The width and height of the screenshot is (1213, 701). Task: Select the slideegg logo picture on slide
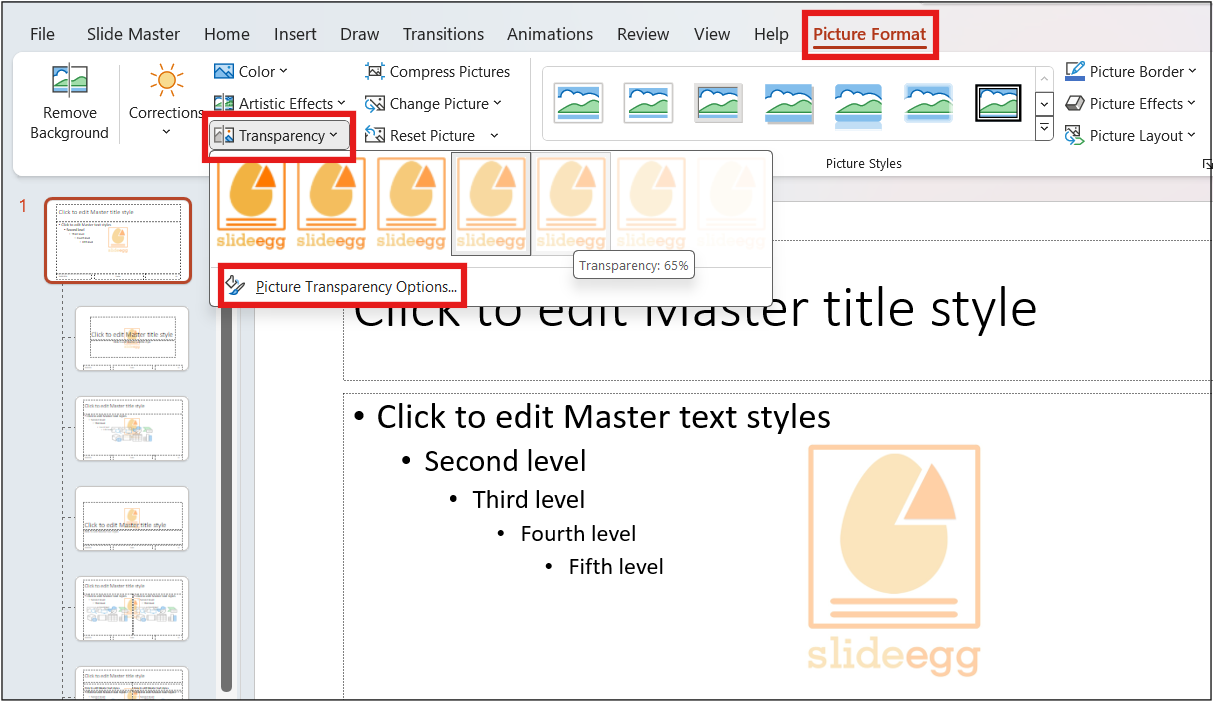pos(894,561)
